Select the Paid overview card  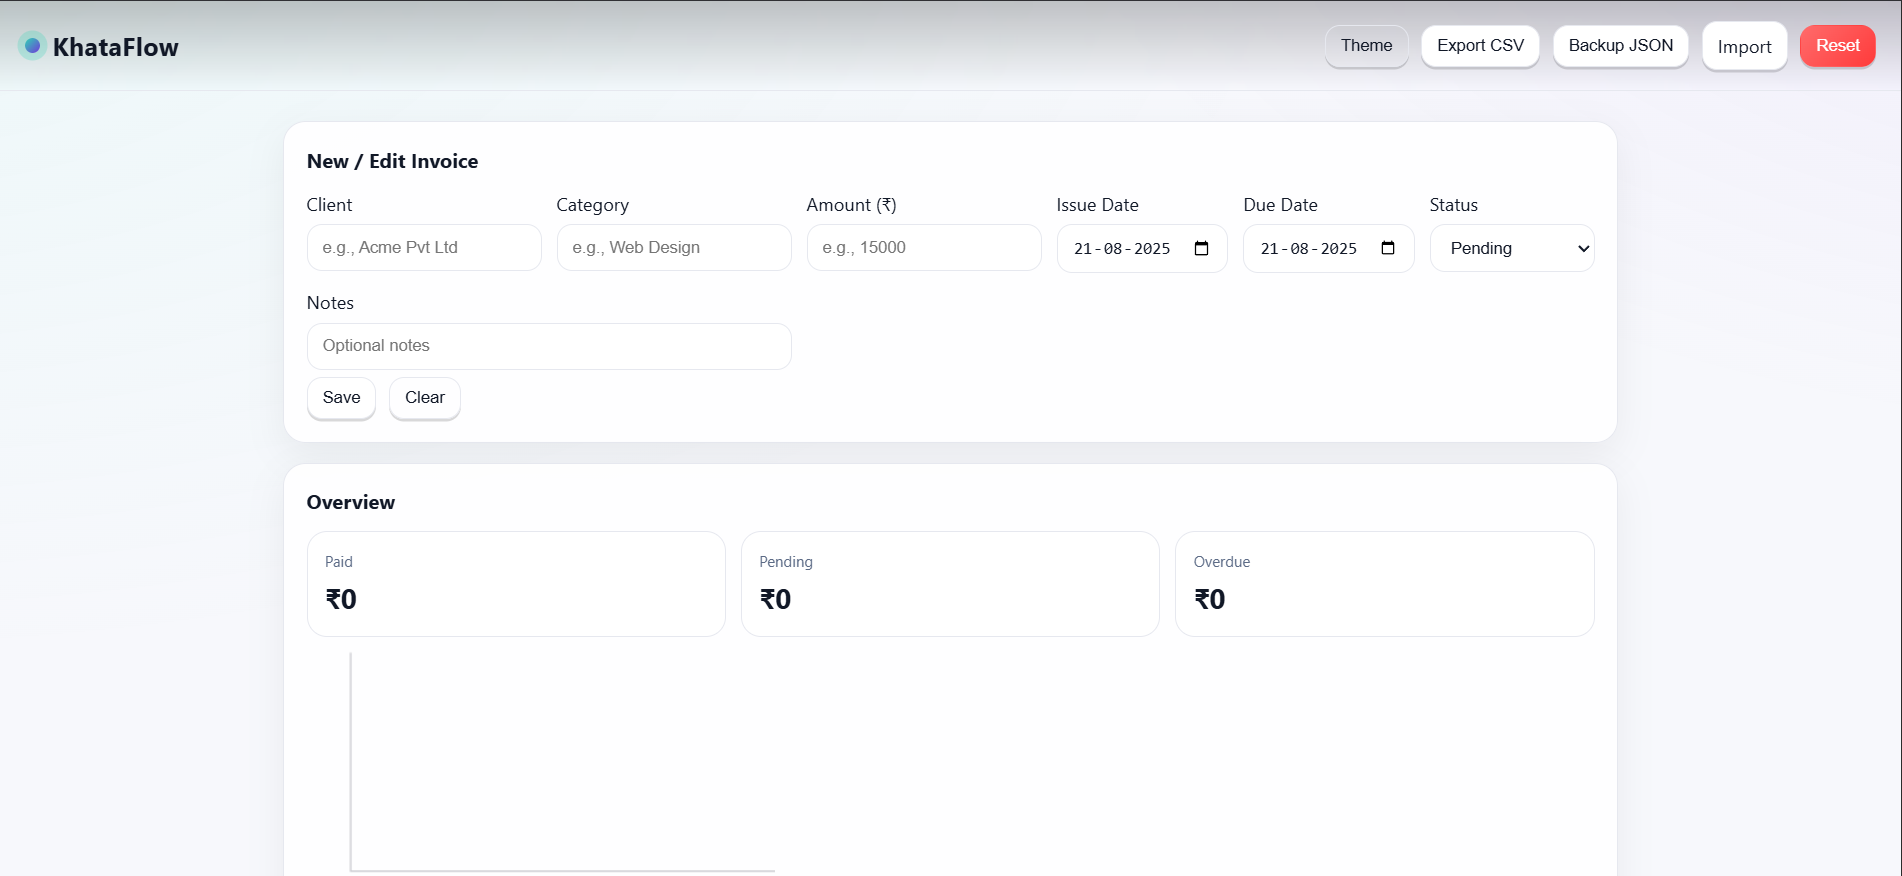pyautogui.click(x=516, y=584)
